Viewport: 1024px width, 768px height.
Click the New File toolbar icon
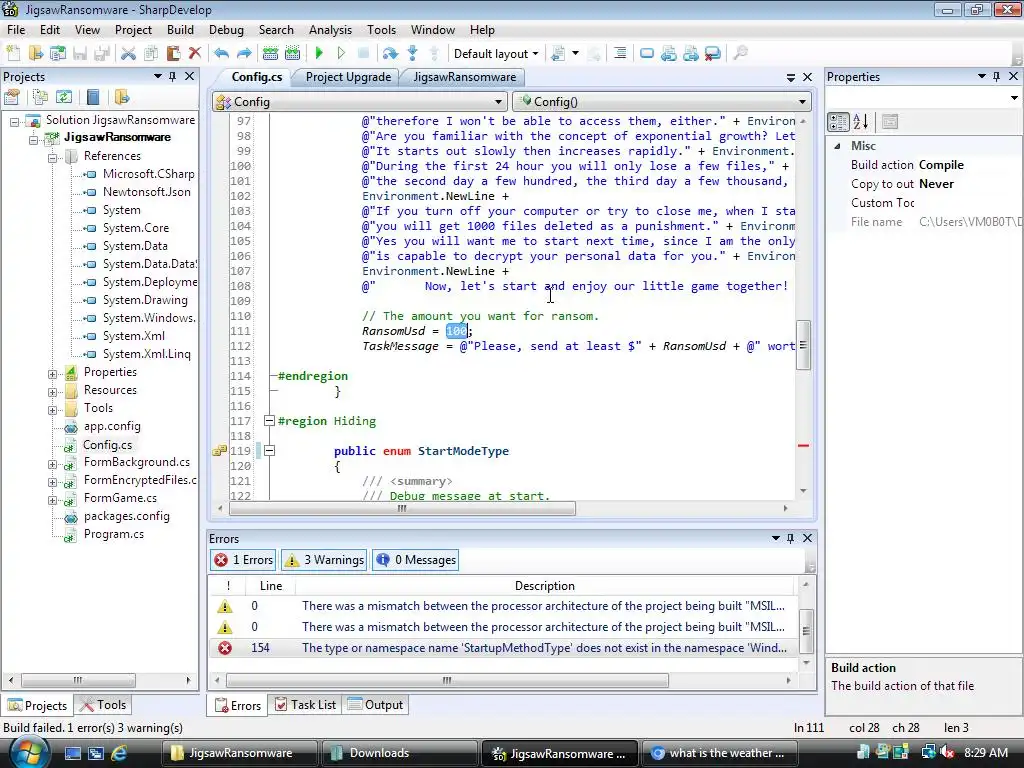pyautogui.click(x=13, y=54)
